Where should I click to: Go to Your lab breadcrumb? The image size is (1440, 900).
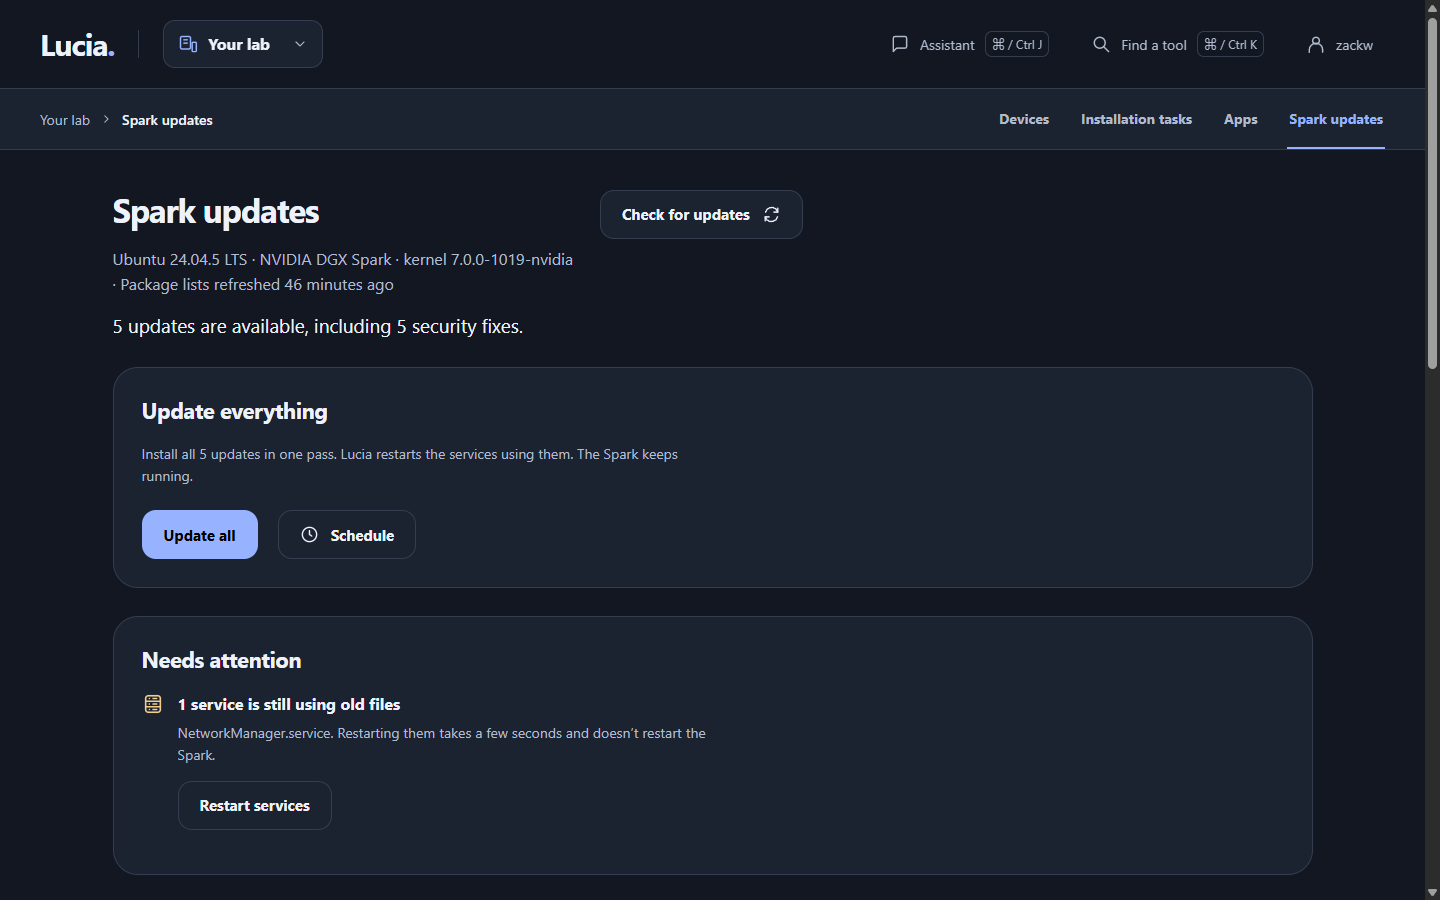pos(65,120)
